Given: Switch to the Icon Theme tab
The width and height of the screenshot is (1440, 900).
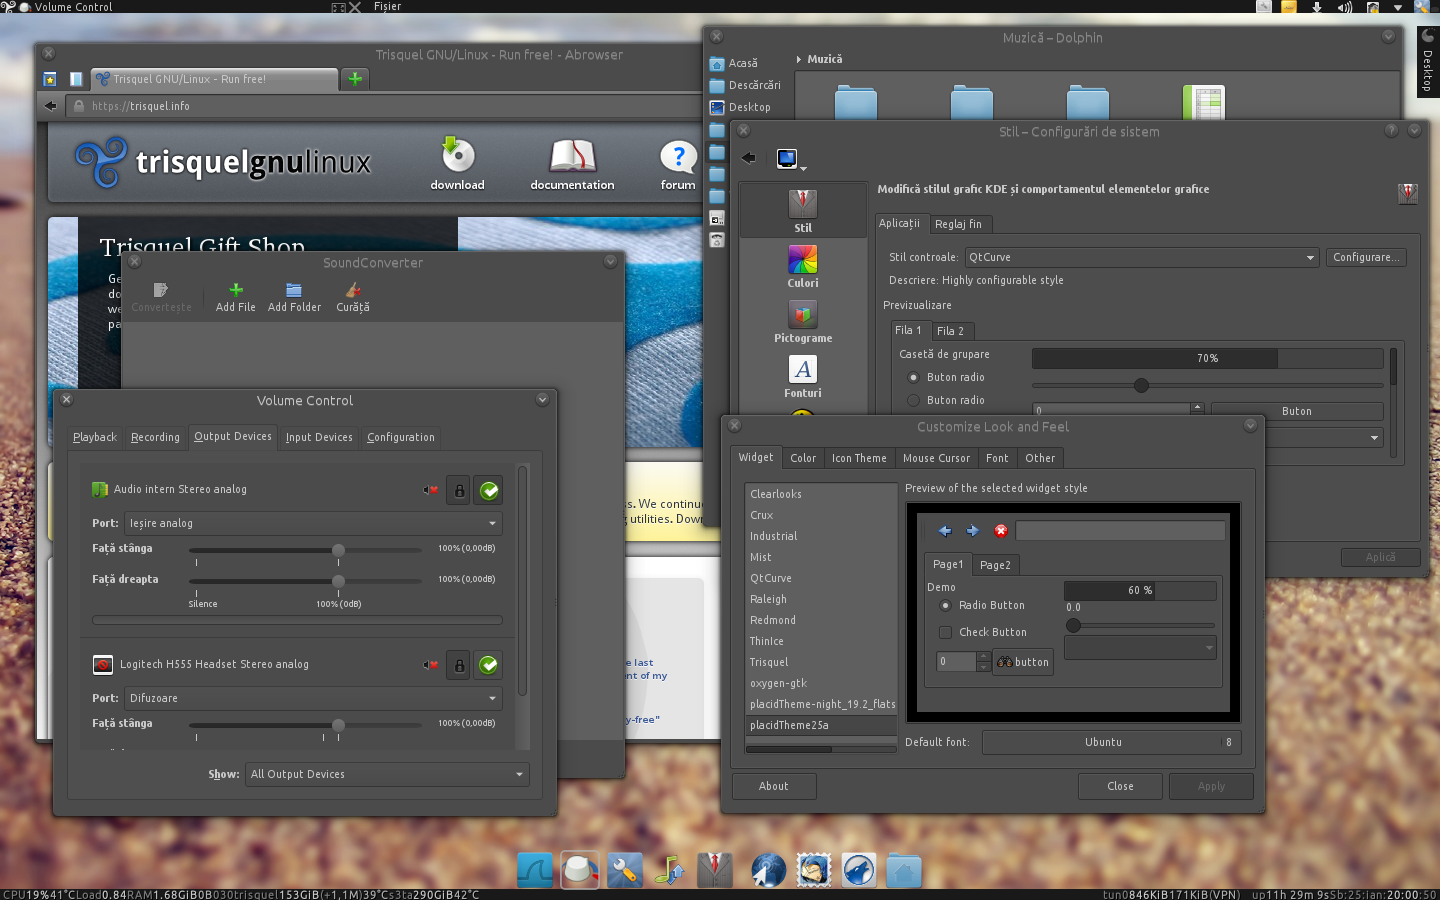Looking at the screenshot, I should coord(859,459).
